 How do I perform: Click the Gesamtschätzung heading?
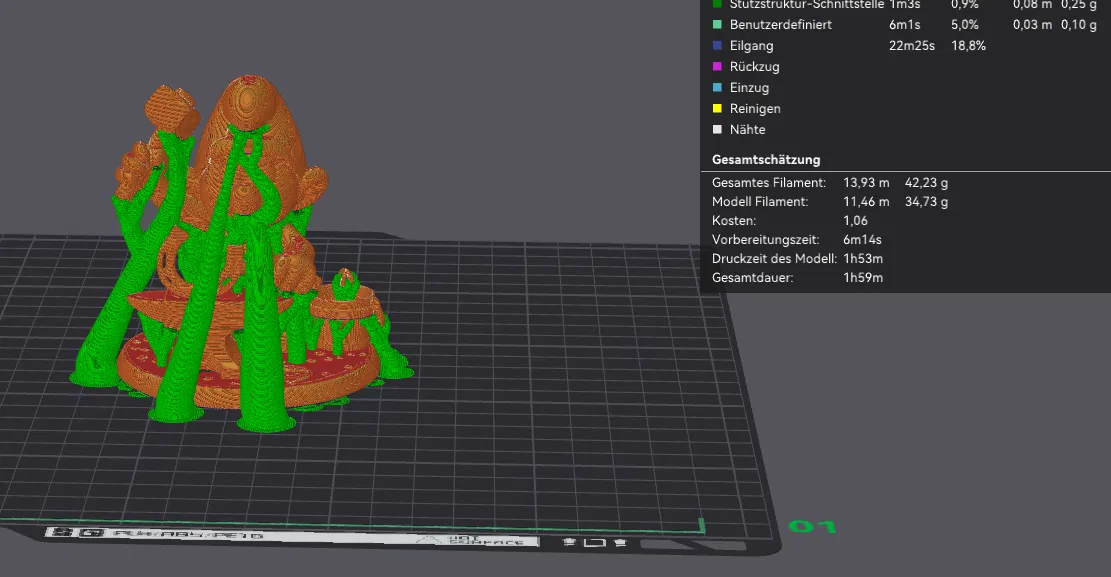[766, 159]
